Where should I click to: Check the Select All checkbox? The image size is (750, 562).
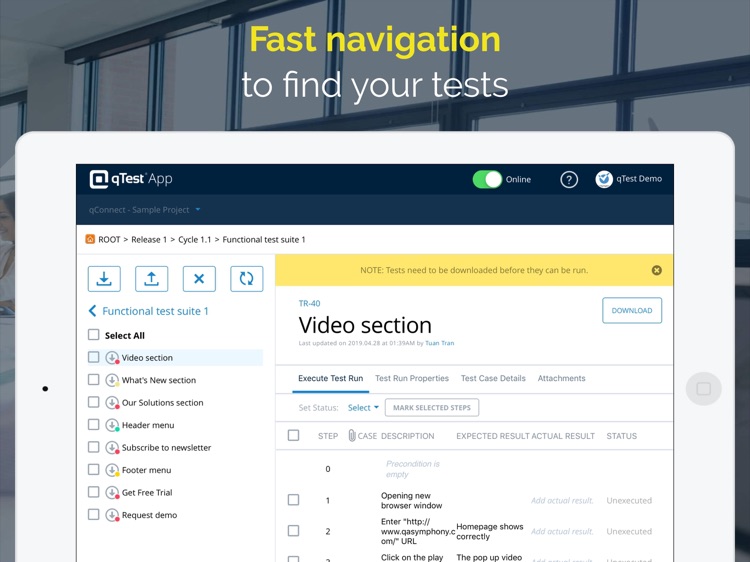coord(94,335)
